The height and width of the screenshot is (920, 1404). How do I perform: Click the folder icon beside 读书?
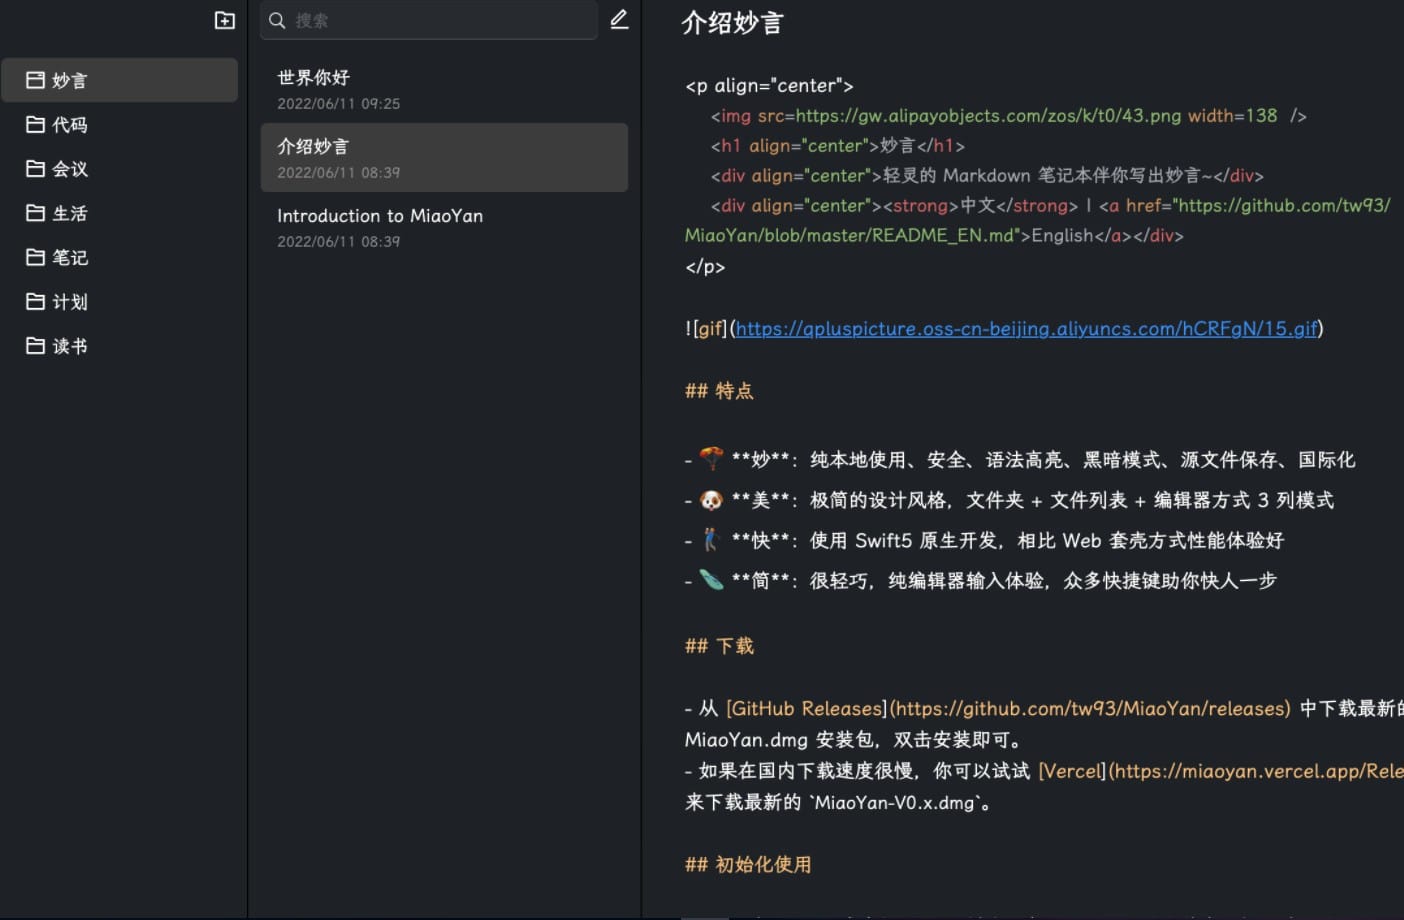click(35, 345)
